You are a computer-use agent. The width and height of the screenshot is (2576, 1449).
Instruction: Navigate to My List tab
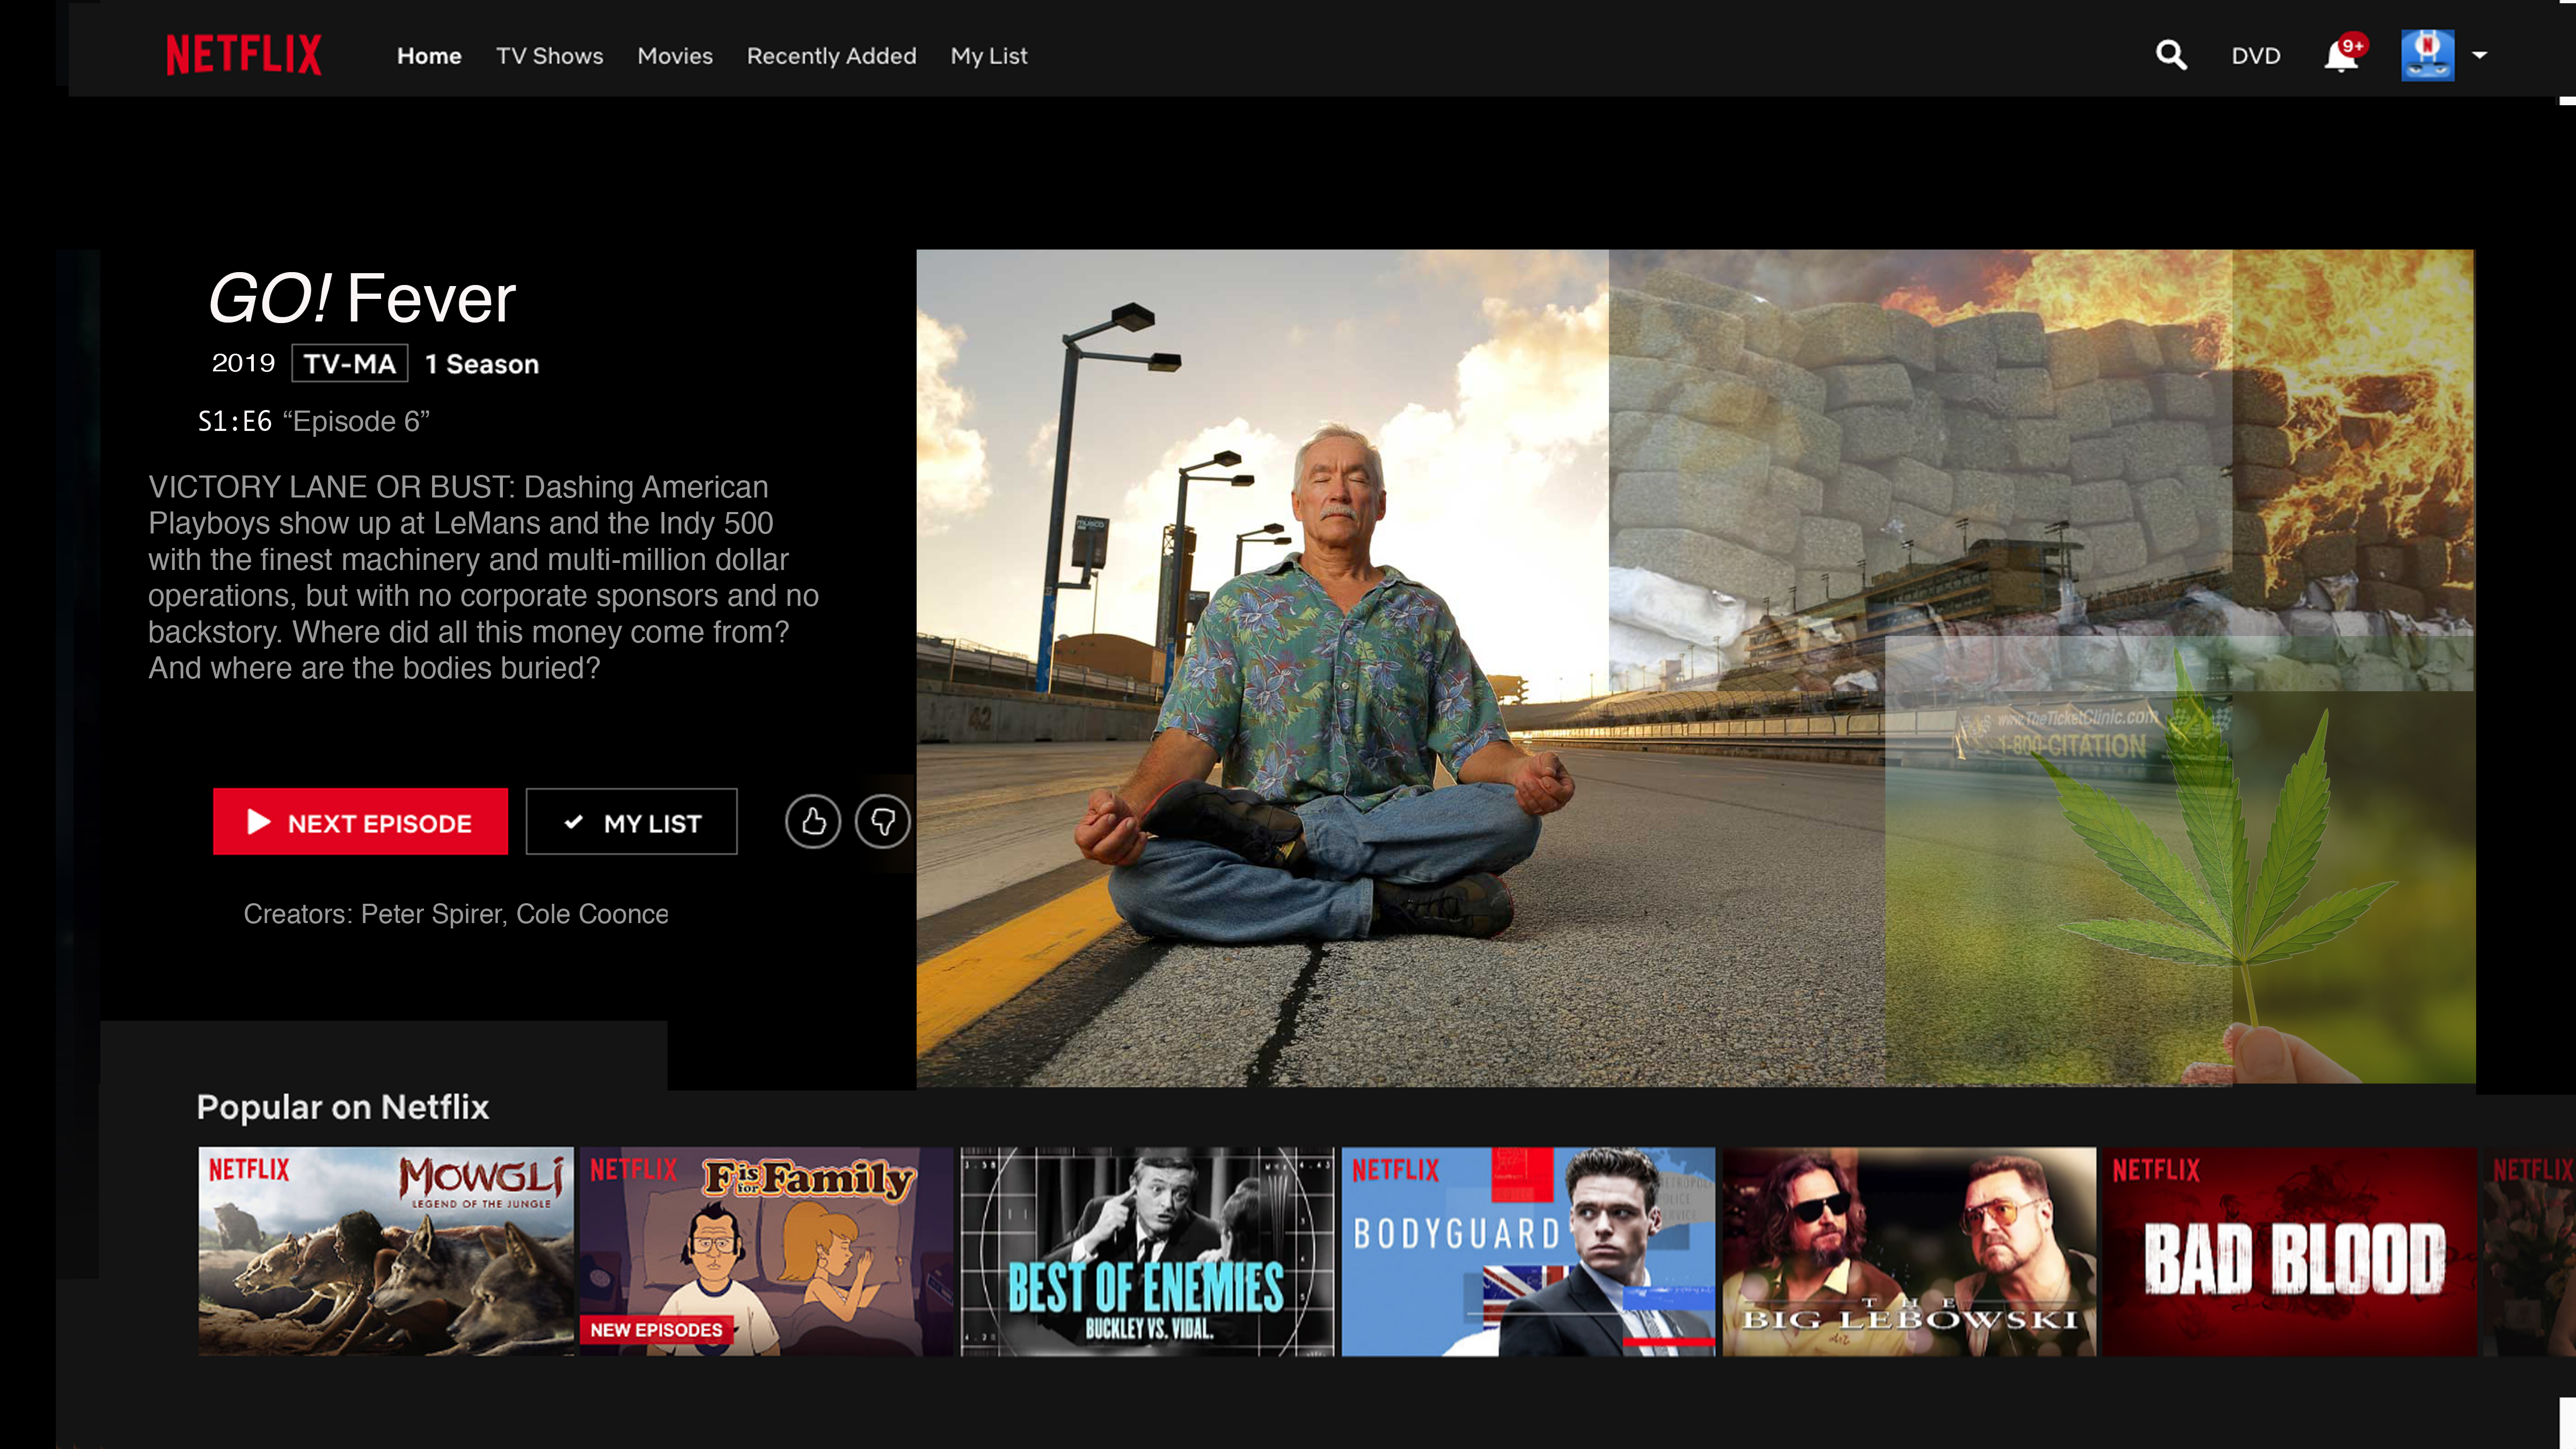click(988, 56)
